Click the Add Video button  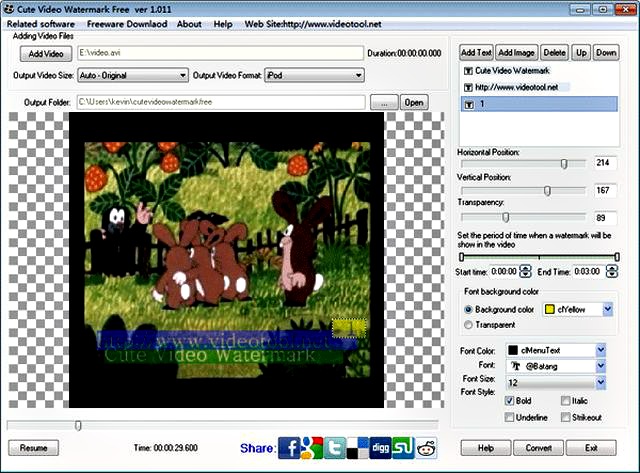46,53
